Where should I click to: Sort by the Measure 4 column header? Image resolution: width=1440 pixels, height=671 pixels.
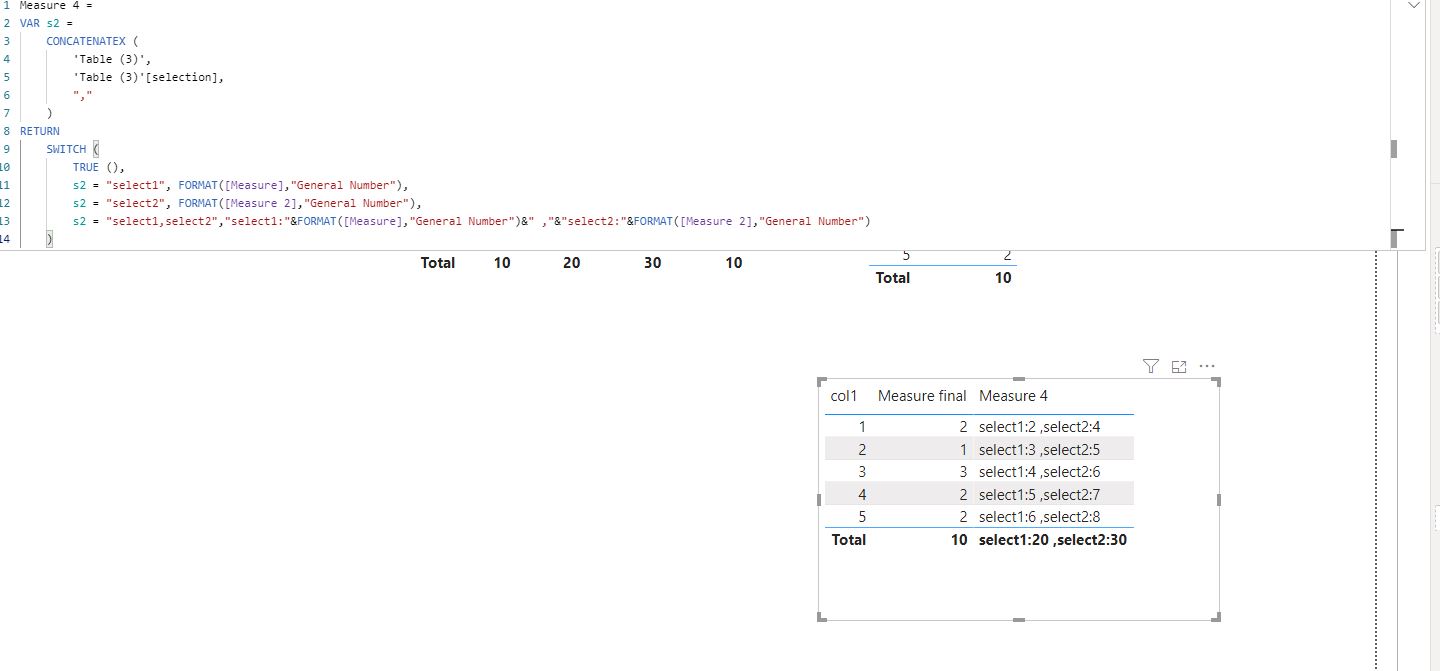1014,396
